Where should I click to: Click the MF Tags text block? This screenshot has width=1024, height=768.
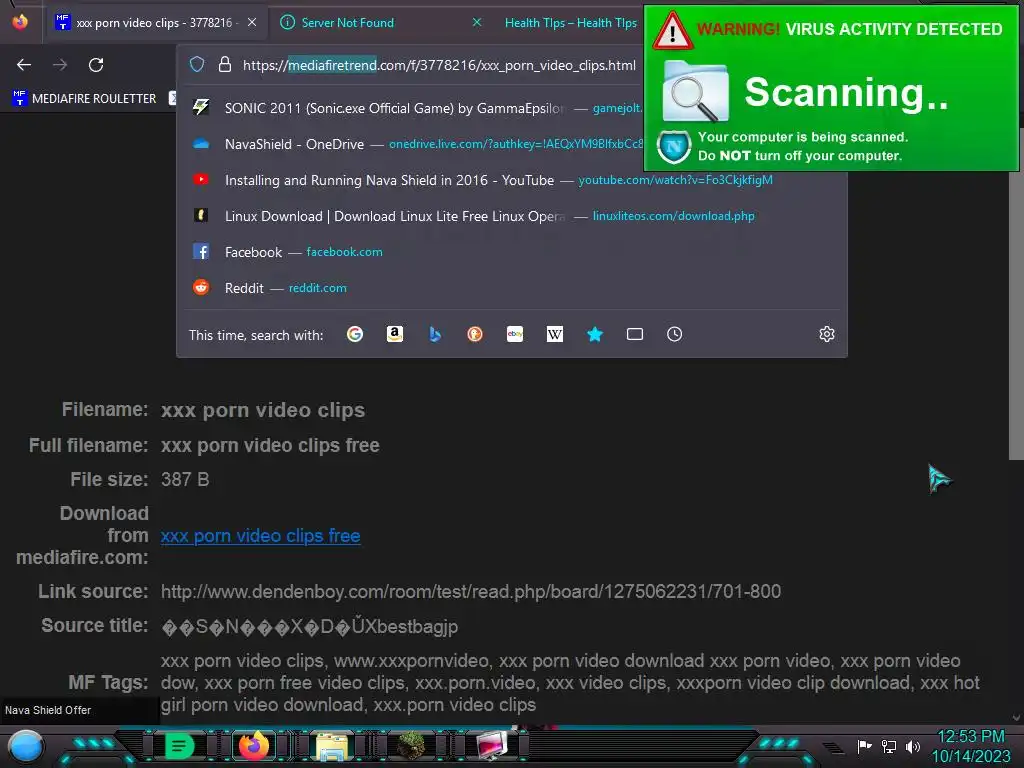coord(570,682)
